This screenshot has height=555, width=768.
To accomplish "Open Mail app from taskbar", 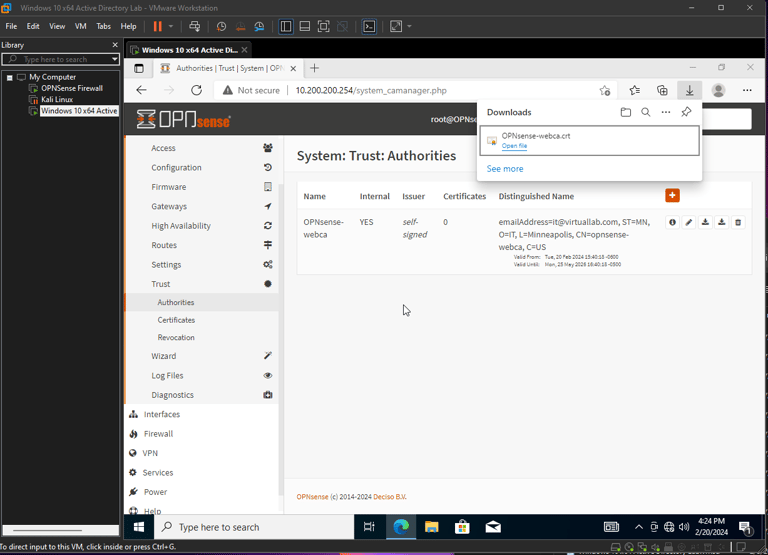I will click(493, 527).
